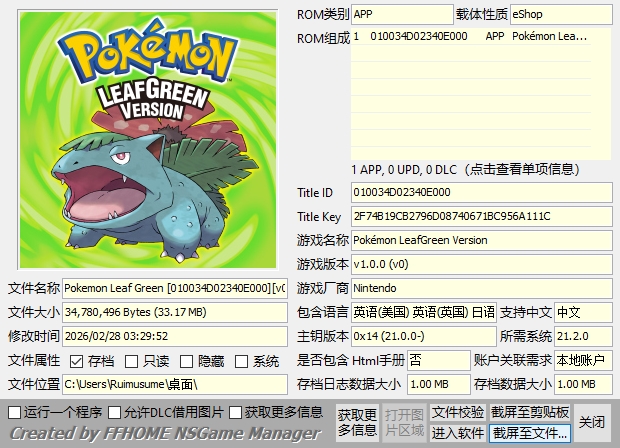Click 截屏至剪贴板 button
This screenshot has width=620, height=448.
530,412
